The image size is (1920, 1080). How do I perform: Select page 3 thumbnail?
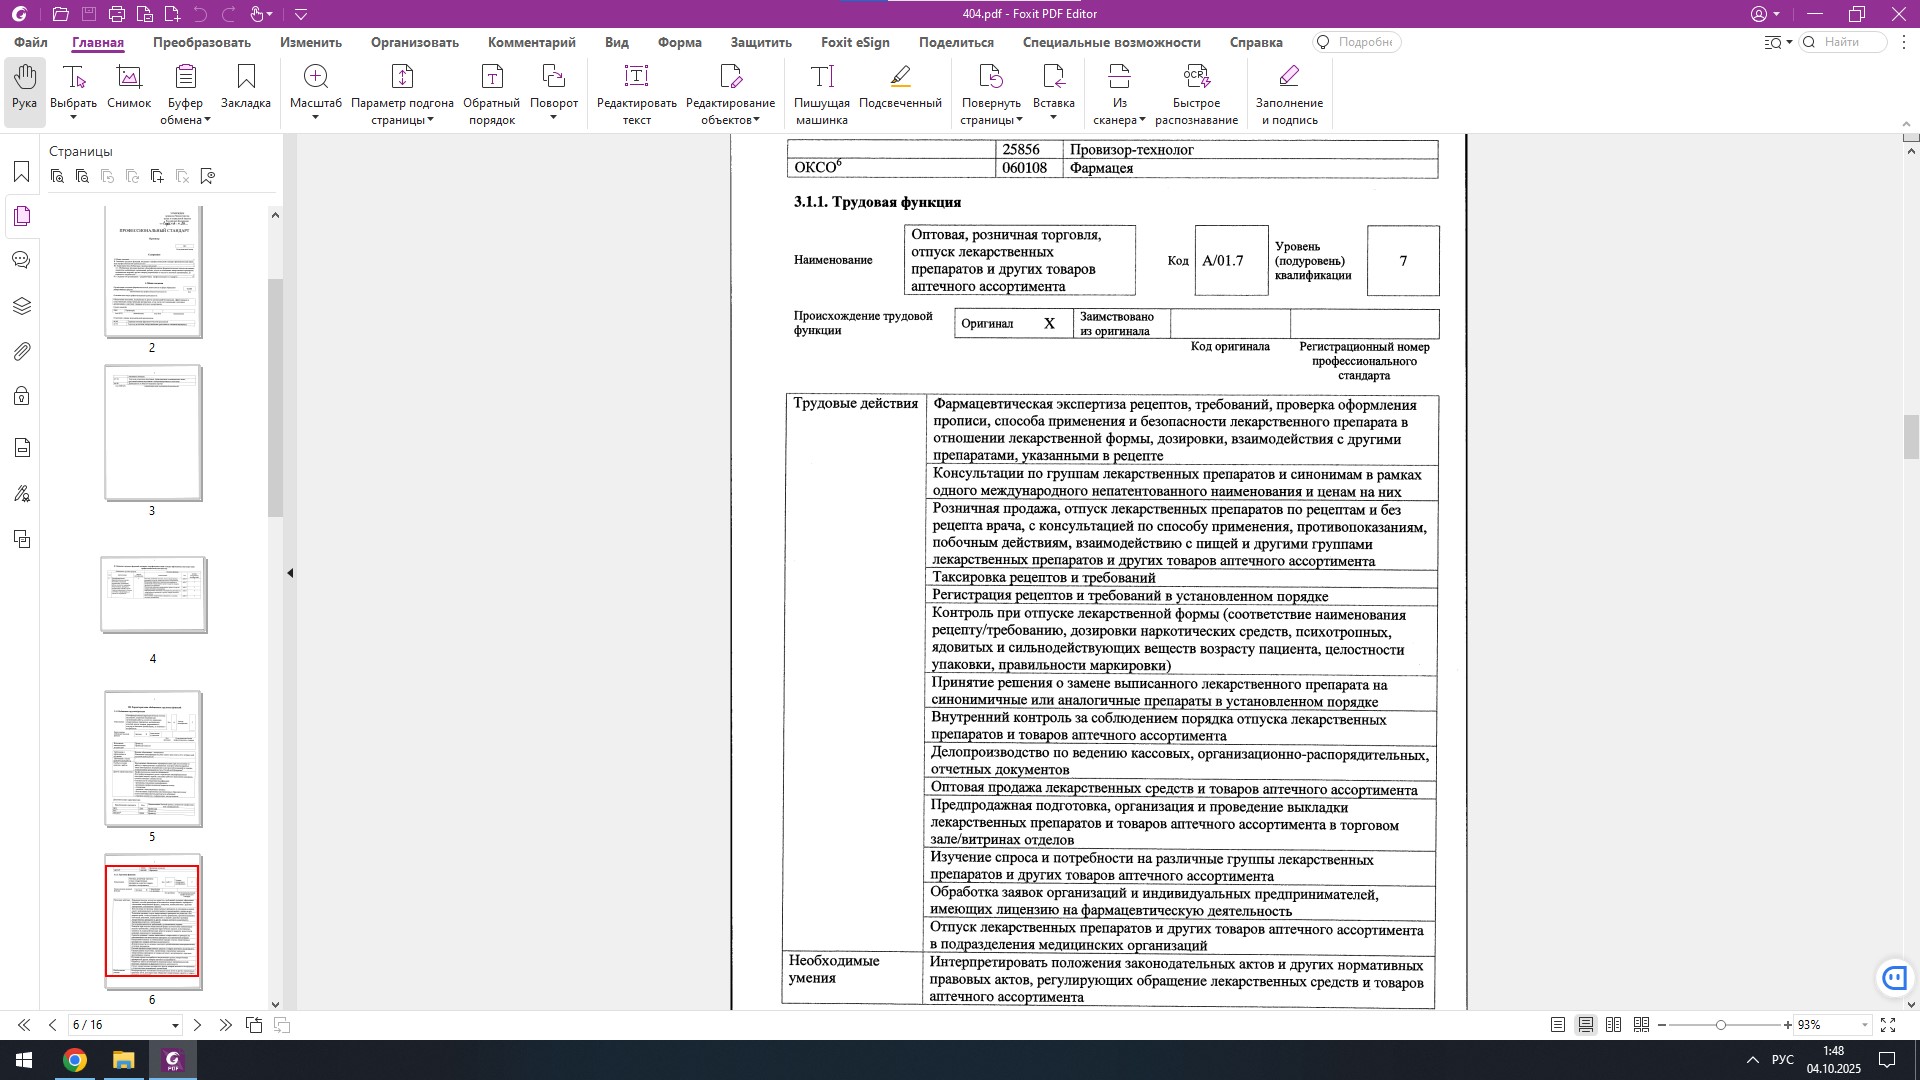click(153, 433)
